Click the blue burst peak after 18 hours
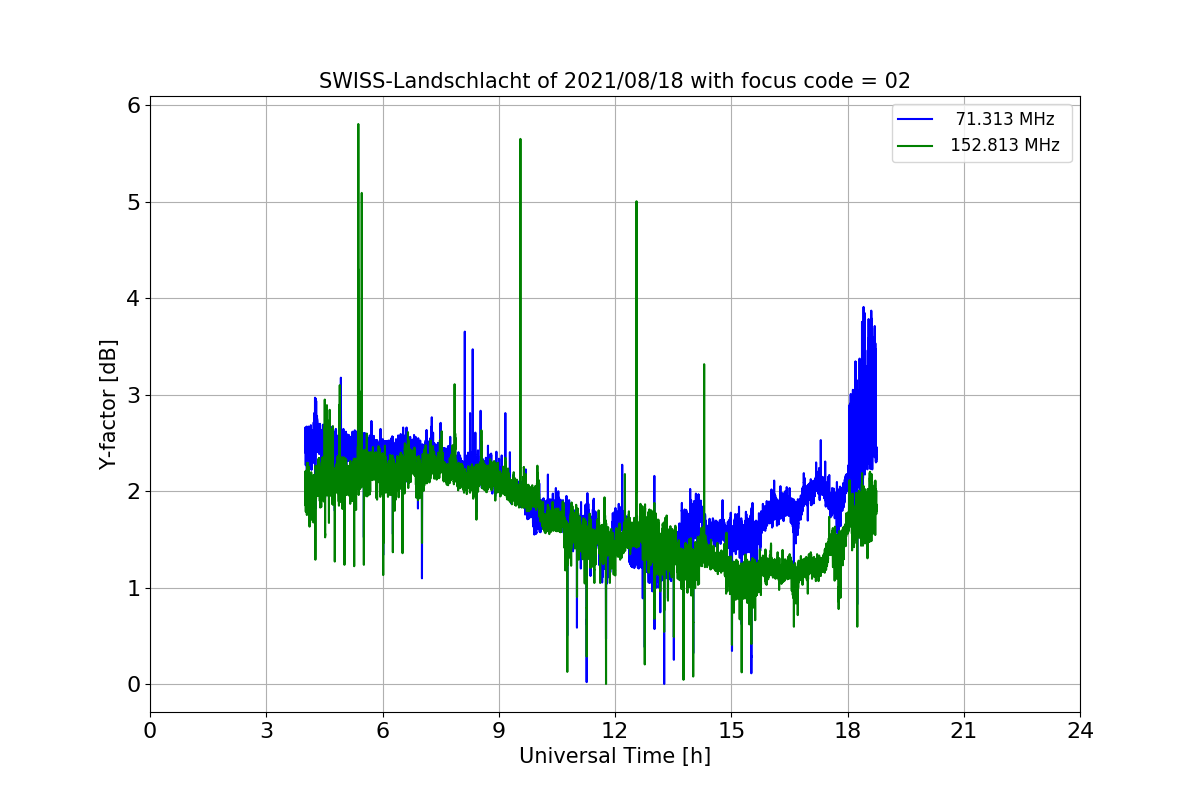The width and height of the screenshot is (1200, 800). pos(863,308)
